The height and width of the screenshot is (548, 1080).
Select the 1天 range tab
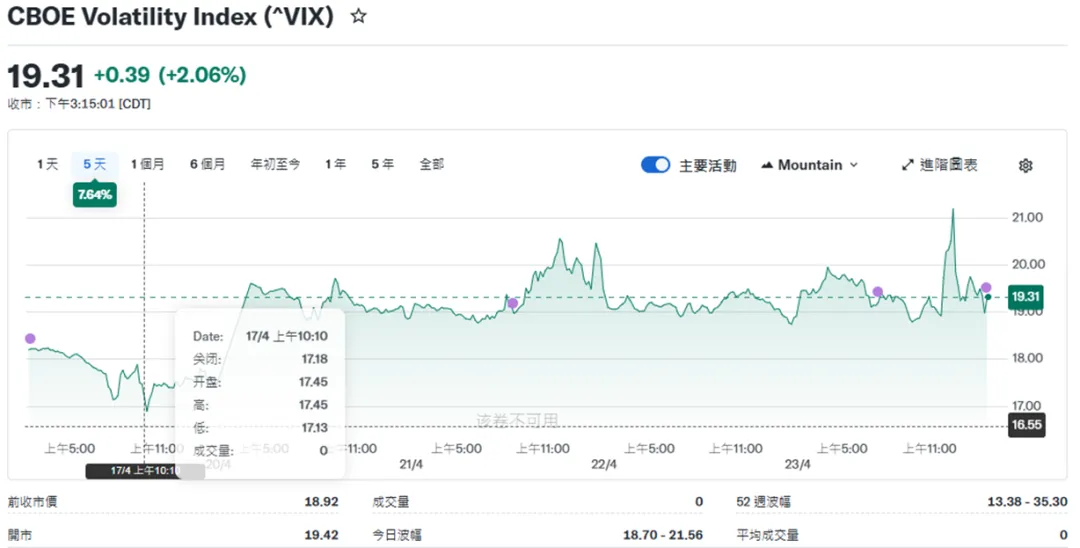click(x=48, y=165)
